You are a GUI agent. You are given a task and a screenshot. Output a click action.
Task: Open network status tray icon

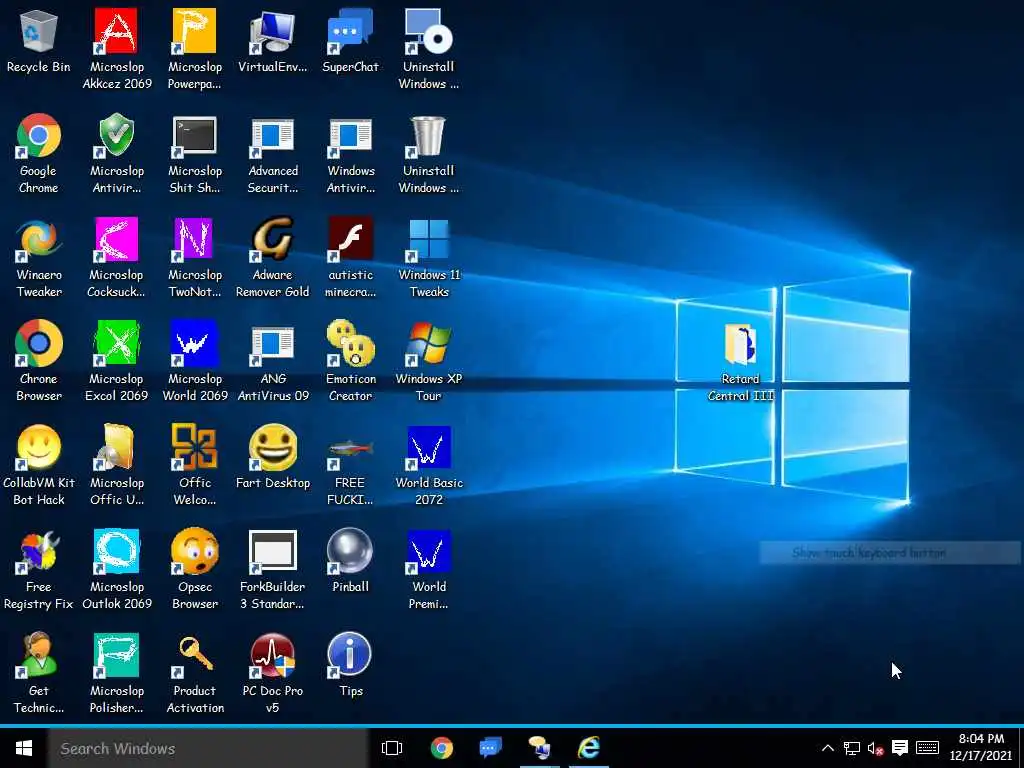(852, 748)
